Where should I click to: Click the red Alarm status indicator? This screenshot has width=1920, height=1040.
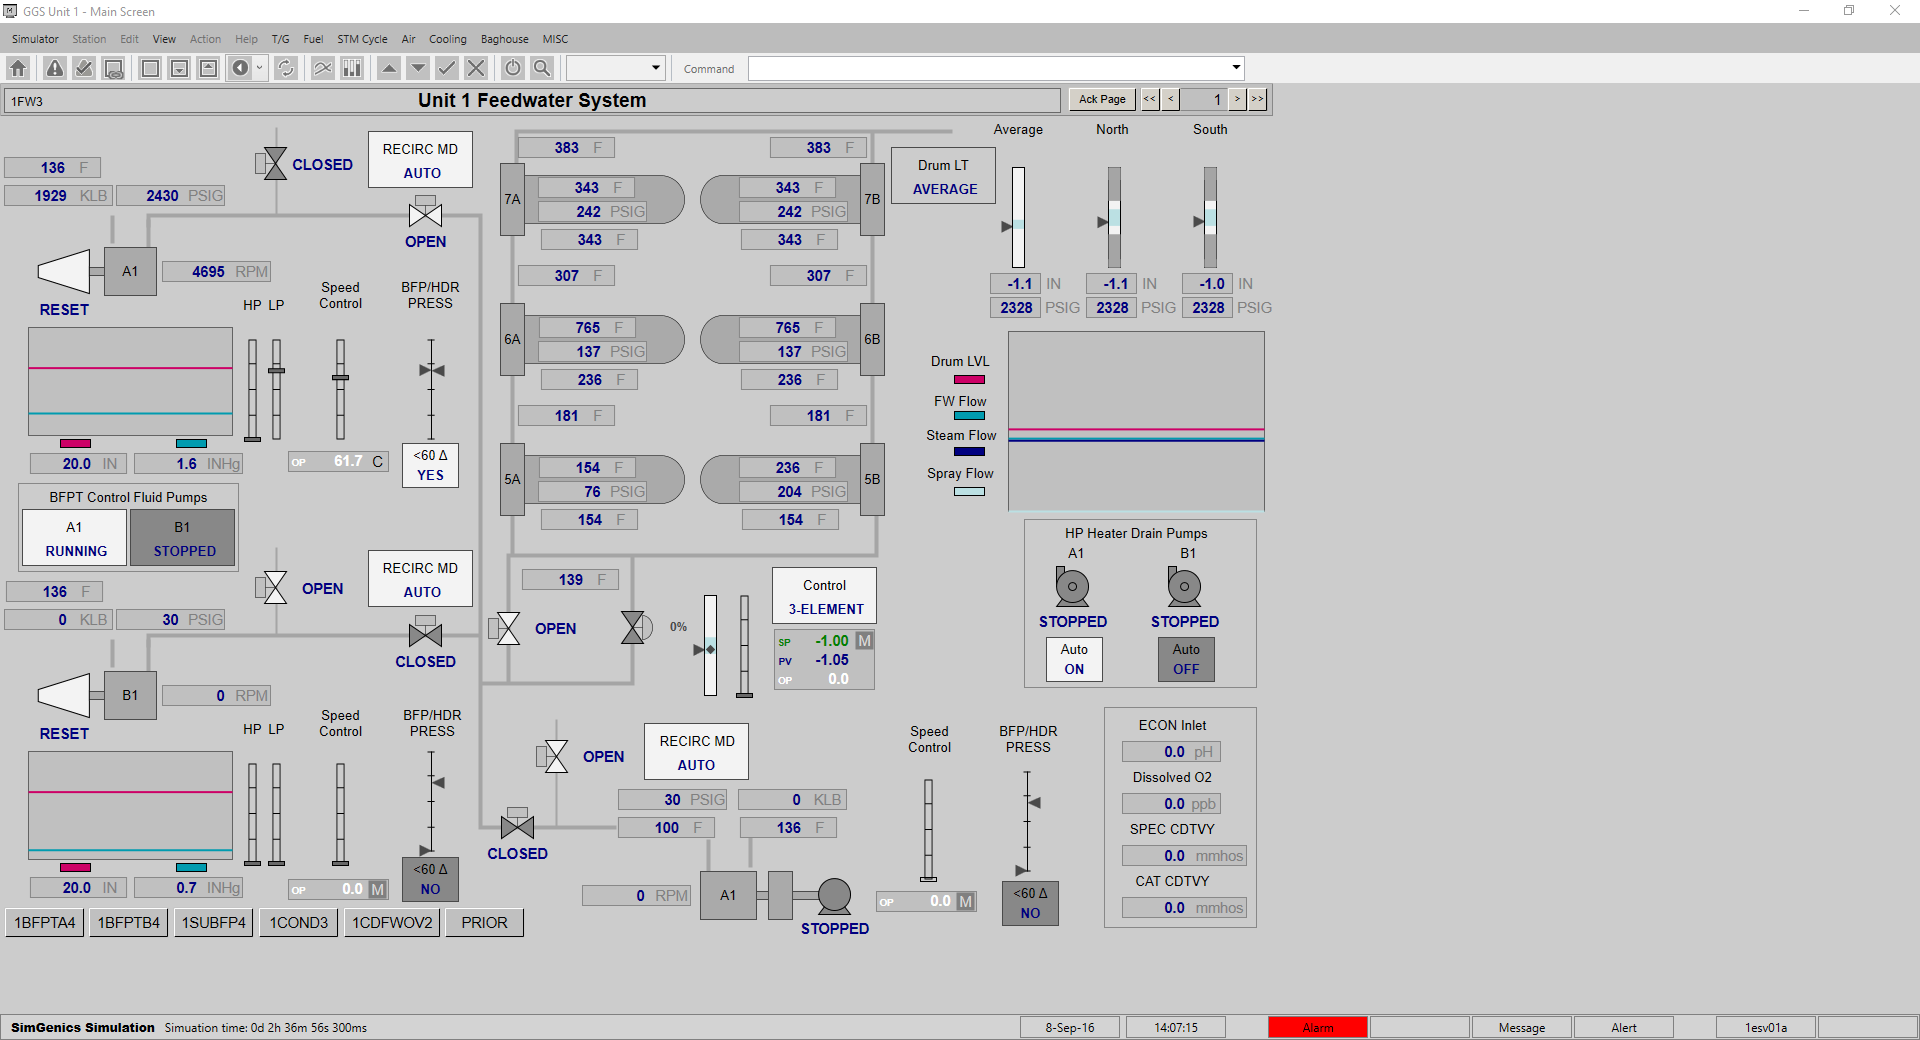point(1317,1027)
